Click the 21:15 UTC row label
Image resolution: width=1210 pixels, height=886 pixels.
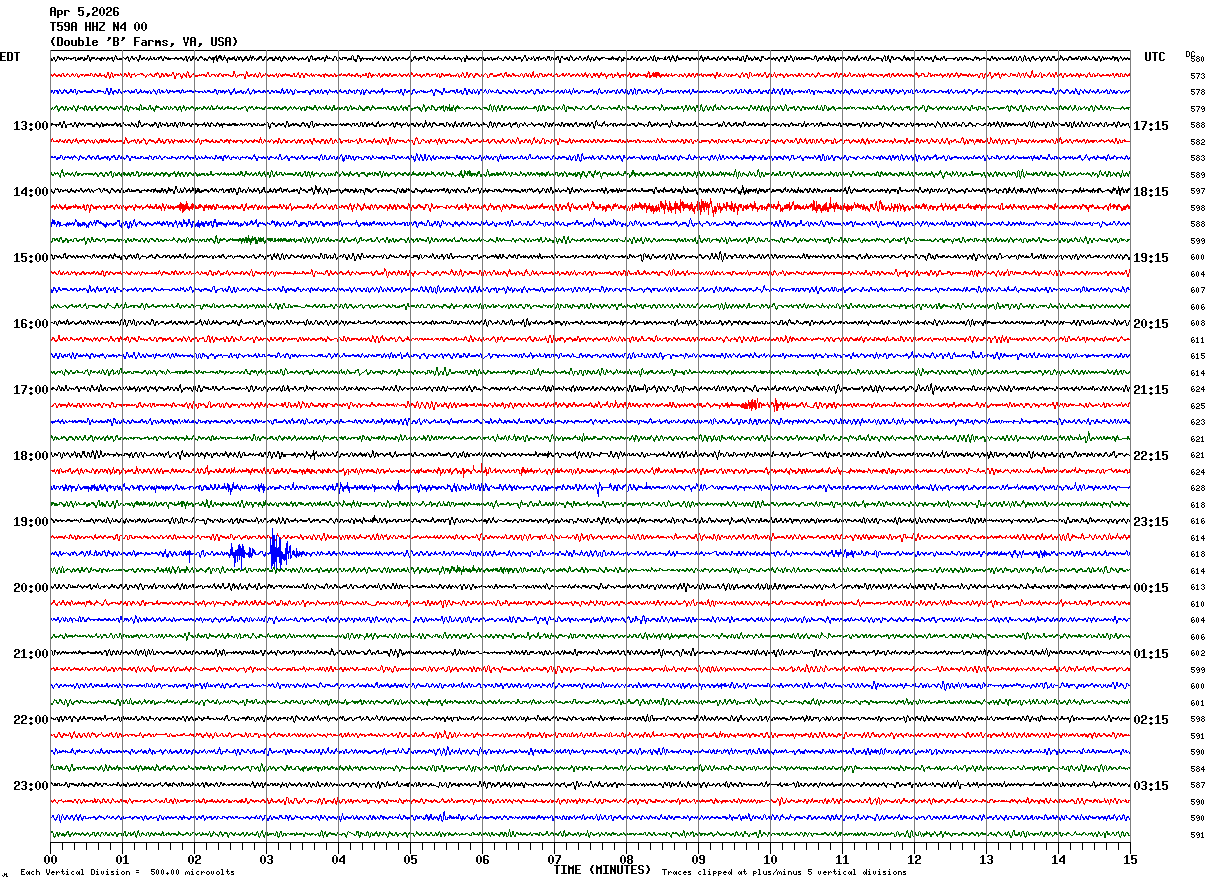coord(1151,390)
